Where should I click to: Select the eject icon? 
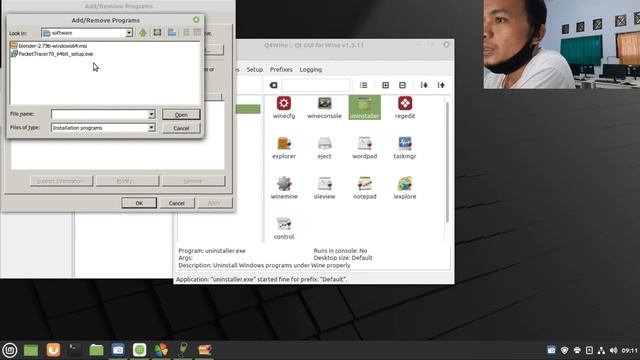coord(324,148)
